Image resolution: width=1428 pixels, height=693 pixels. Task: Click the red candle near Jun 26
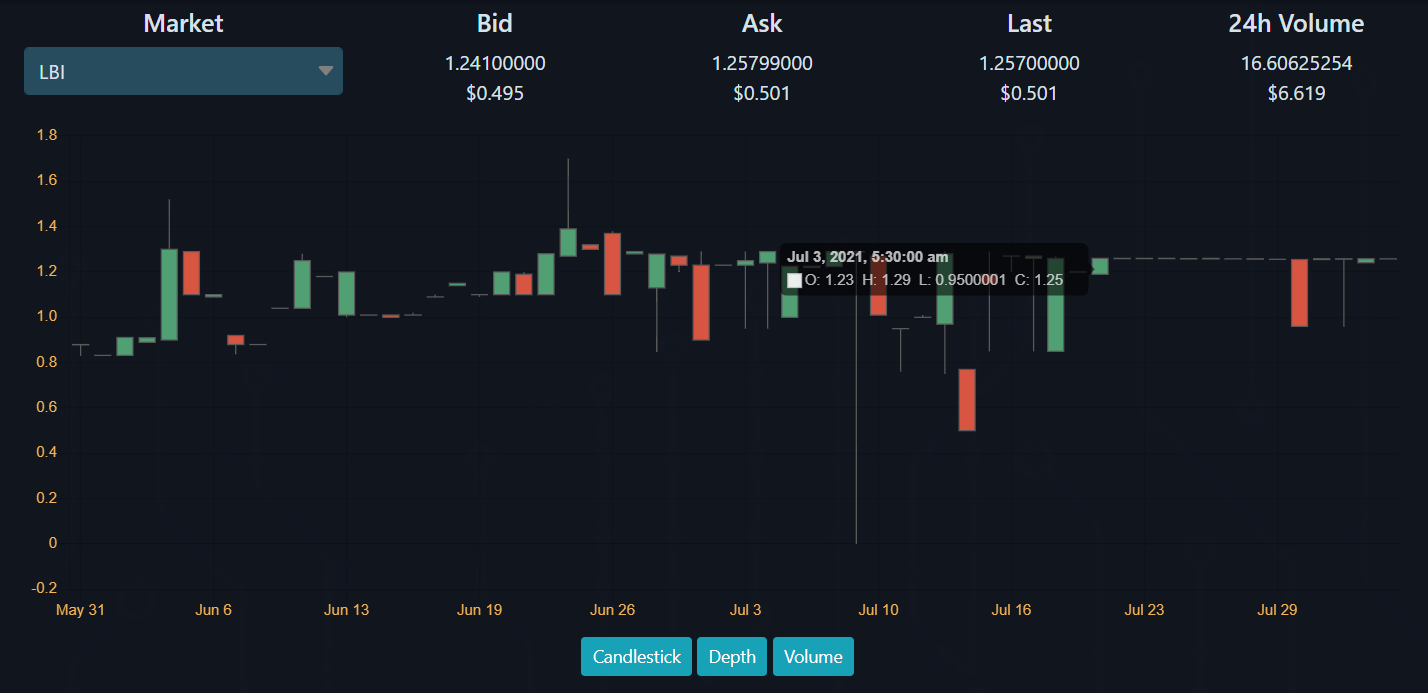click(612, 263)
